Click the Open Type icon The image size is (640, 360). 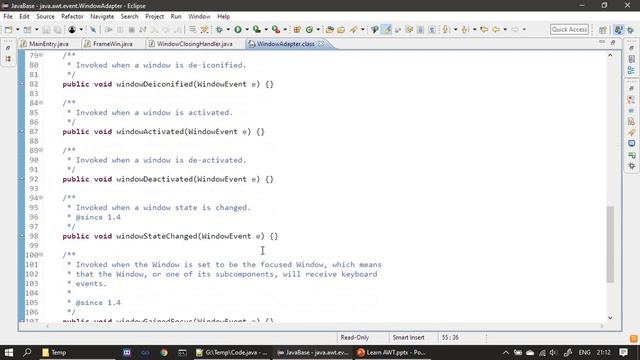[x=329, y=29]
